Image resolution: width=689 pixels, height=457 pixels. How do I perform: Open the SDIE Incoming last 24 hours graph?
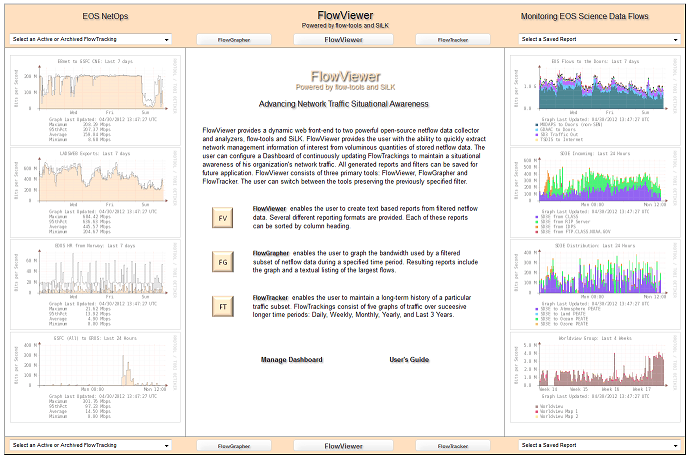click(595, 192)
